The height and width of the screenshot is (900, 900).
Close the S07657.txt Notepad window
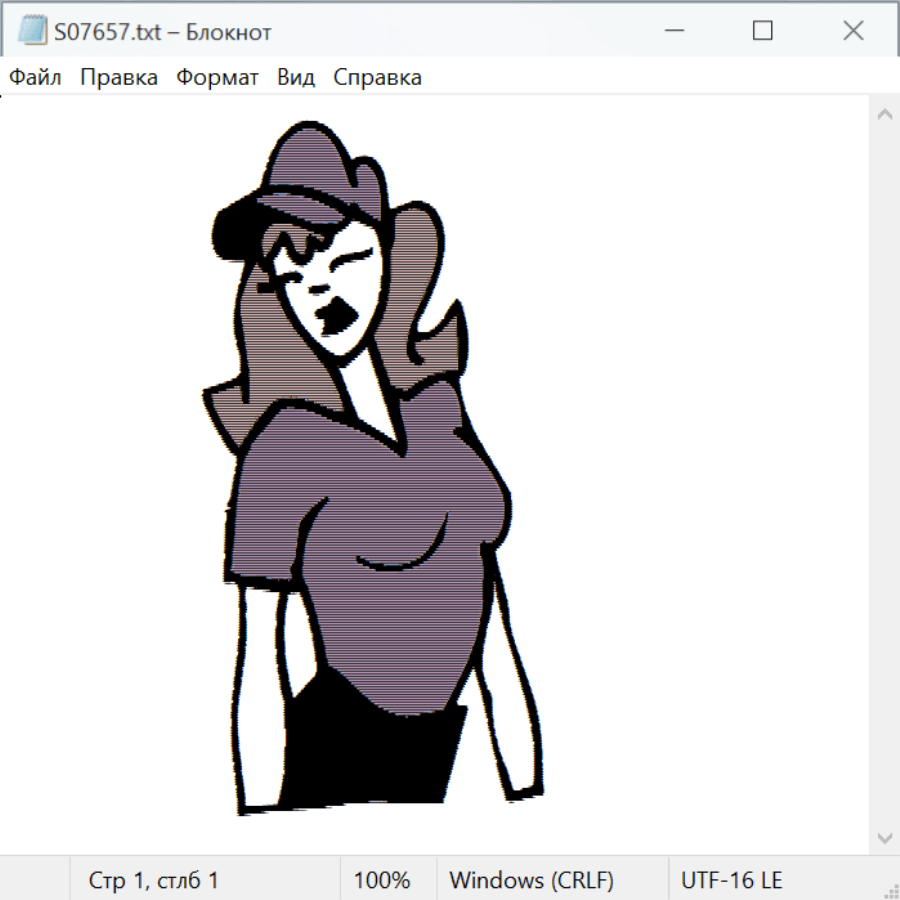coord(853,31)
